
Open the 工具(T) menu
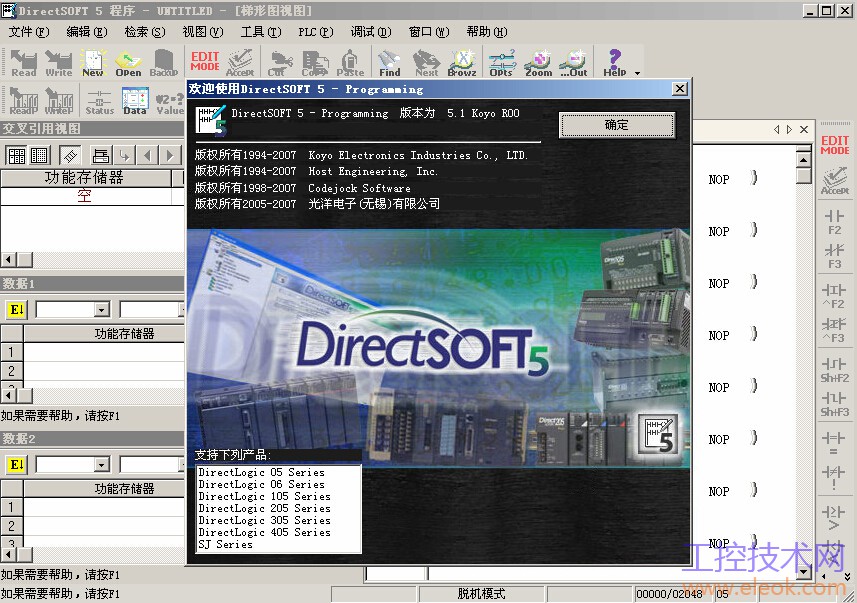pyautogui.click(x=261, y=32)
